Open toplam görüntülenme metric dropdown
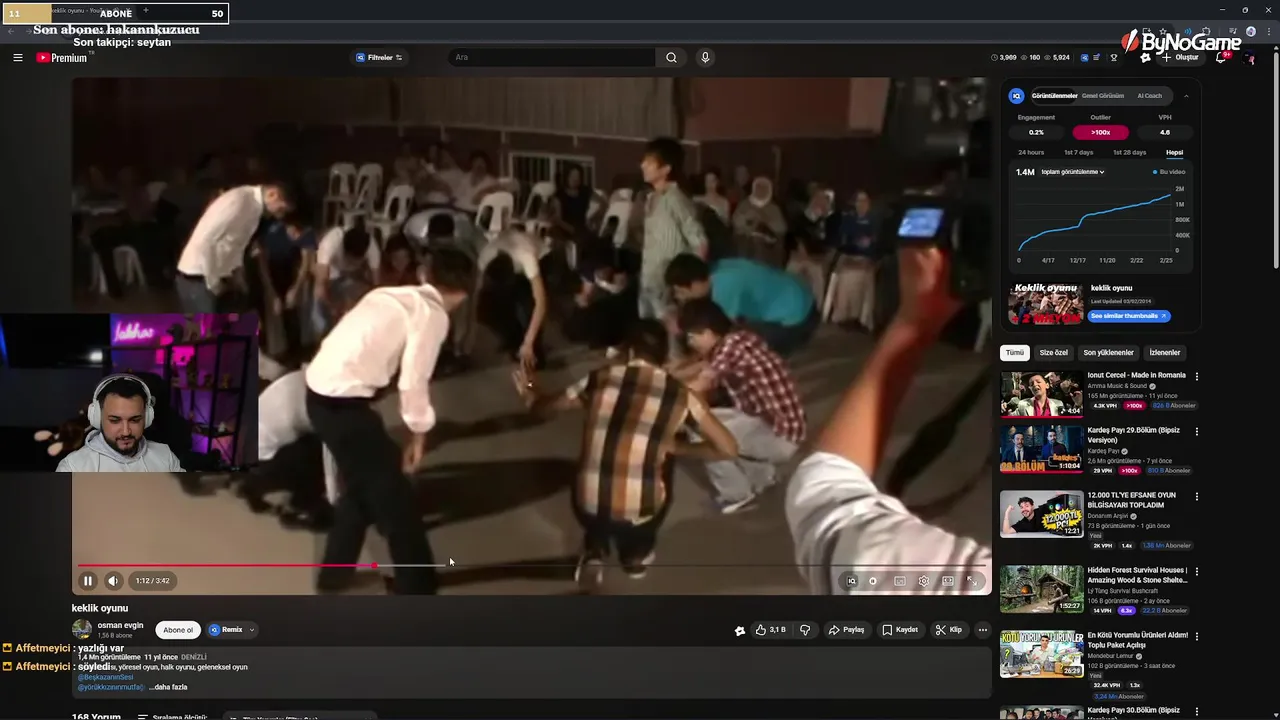 (x=1073, y=172)
